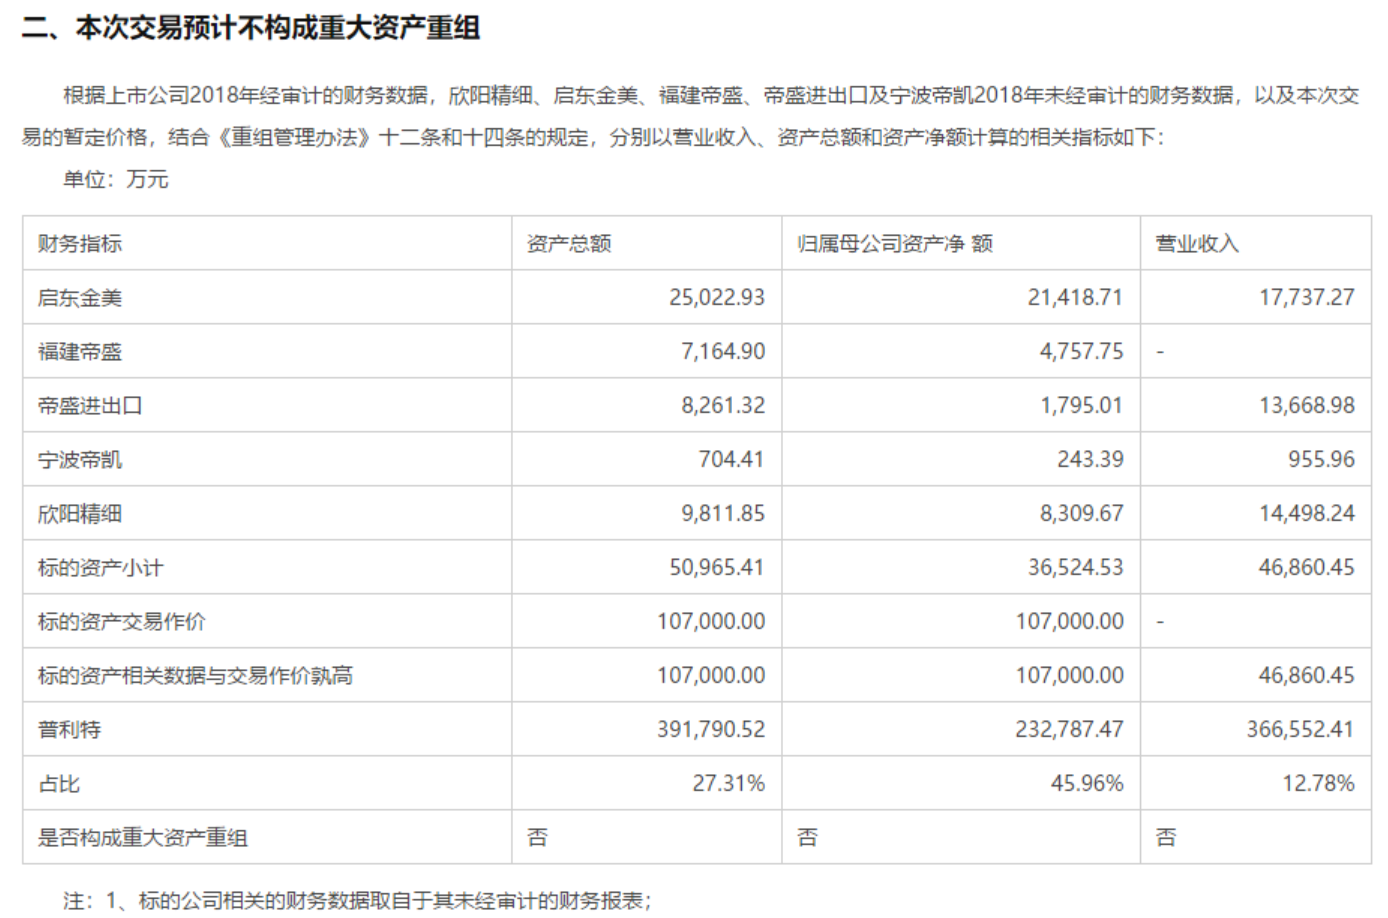Select heading 本次交易预计不构成重大资产重组
This screenshot has width=1388, height=918.
tap(278, 28)
